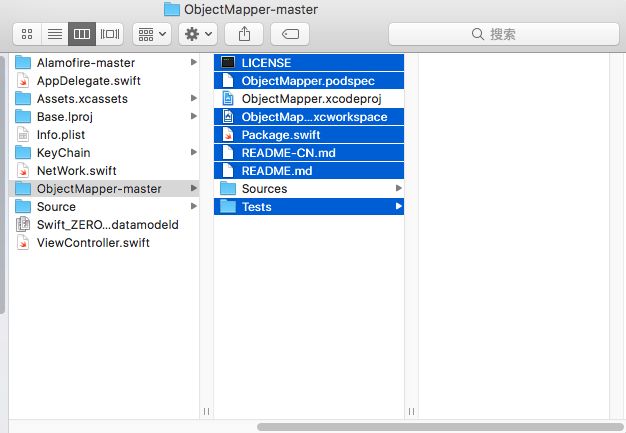The height and width of the screenshot is (433, 626).
Task: Select Assets.xcassets name
Action: pyautogui.click(x=82, y=99)
